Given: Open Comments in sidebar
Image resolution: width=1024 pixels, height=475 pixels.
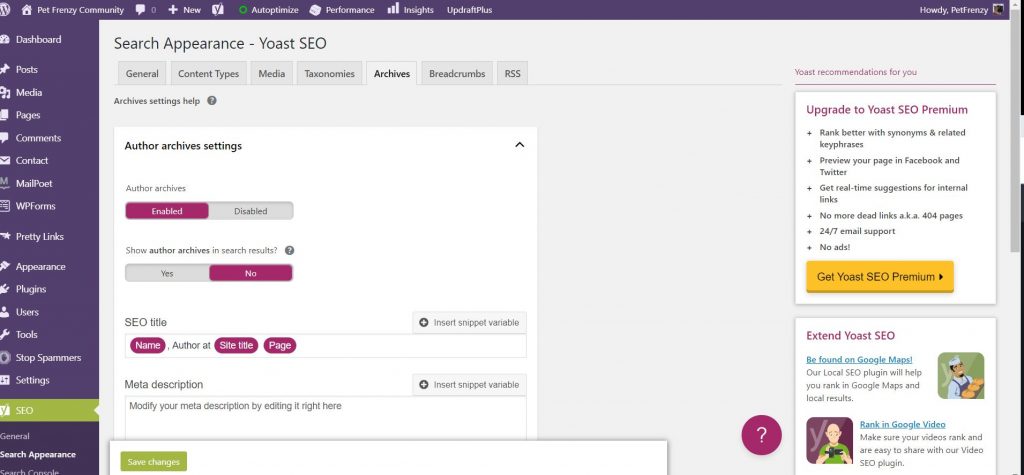Looking at the screenshot, I should (38, 138).
